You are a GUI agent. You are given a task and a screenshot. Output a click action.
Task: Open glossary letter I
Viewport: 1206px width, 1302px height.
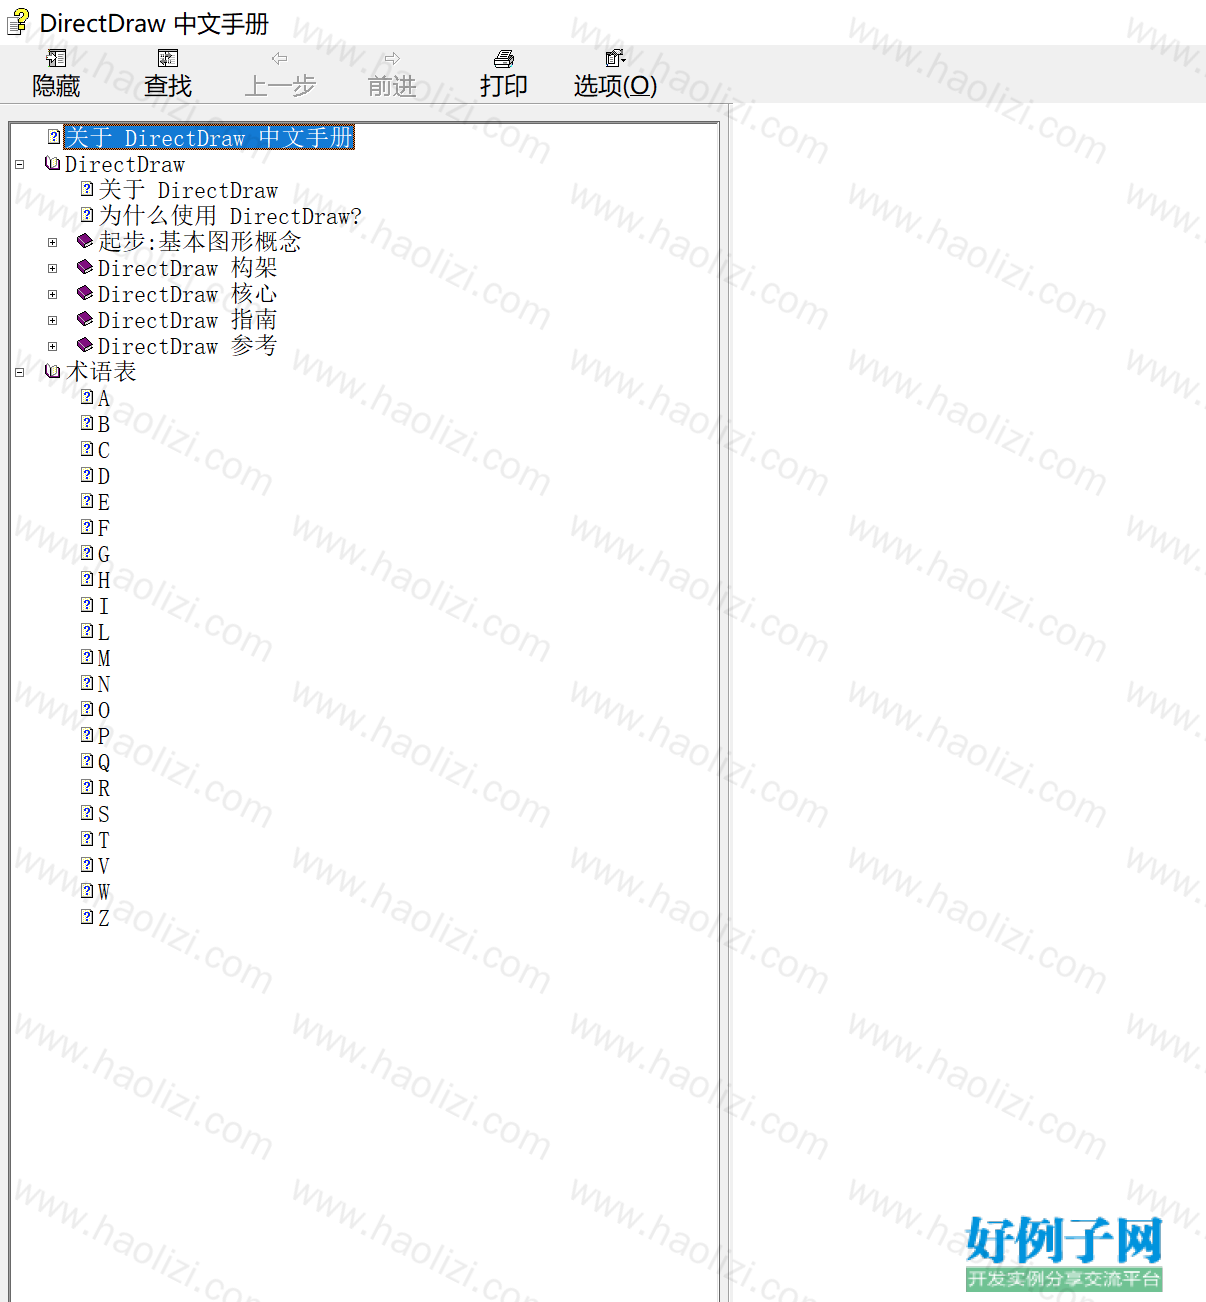(104, 606)
